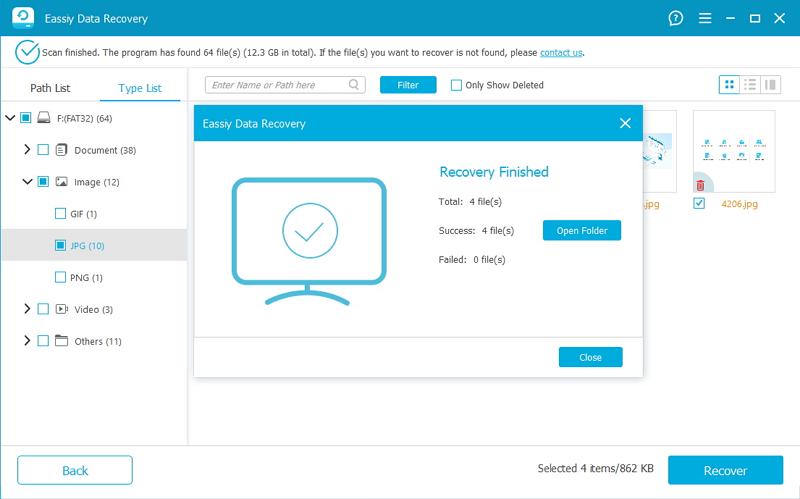Click the Document category icon
800x499 pixels.
(x=61, y=150)
